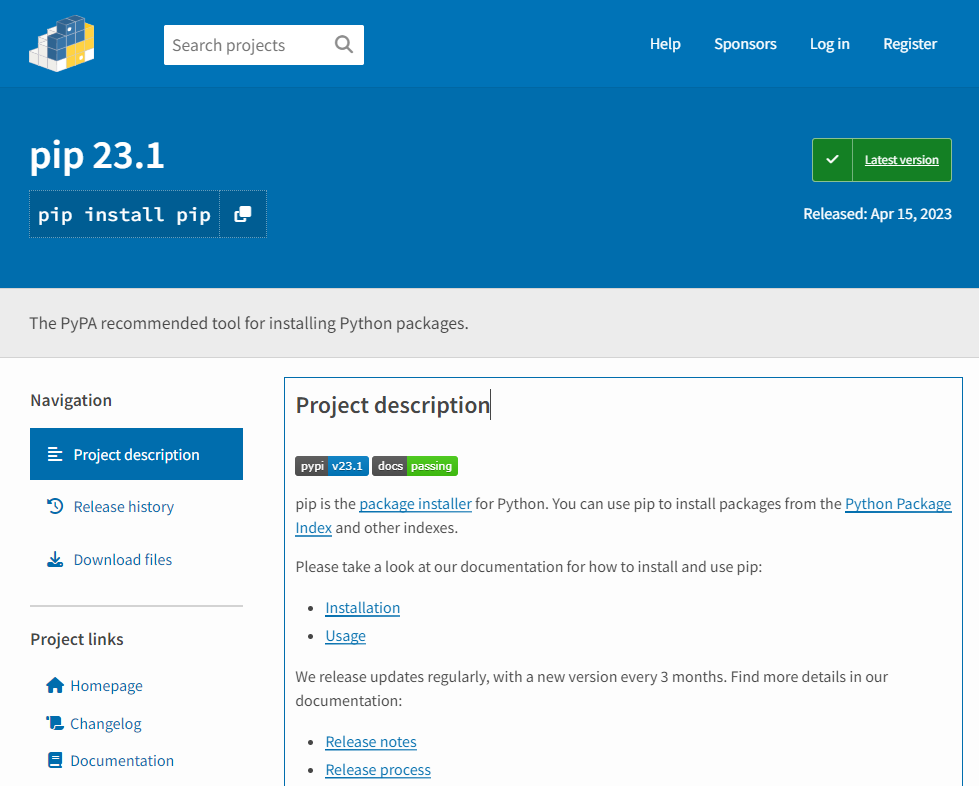Follow the Python Package Index link
This screenshot has height=786, width=979.
[898, 504]
